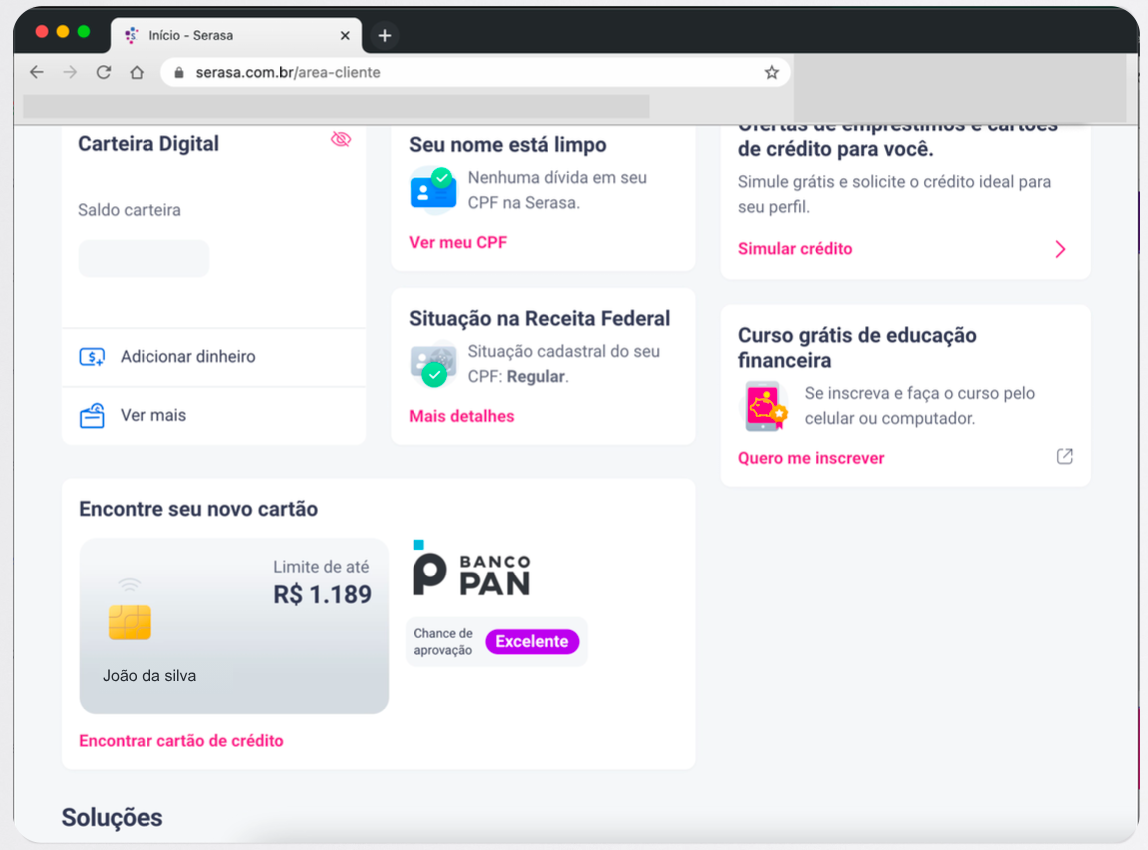Click the Seu nome está limpo heading
This screenshot has height=850, width=1148.
pos(507,145)
